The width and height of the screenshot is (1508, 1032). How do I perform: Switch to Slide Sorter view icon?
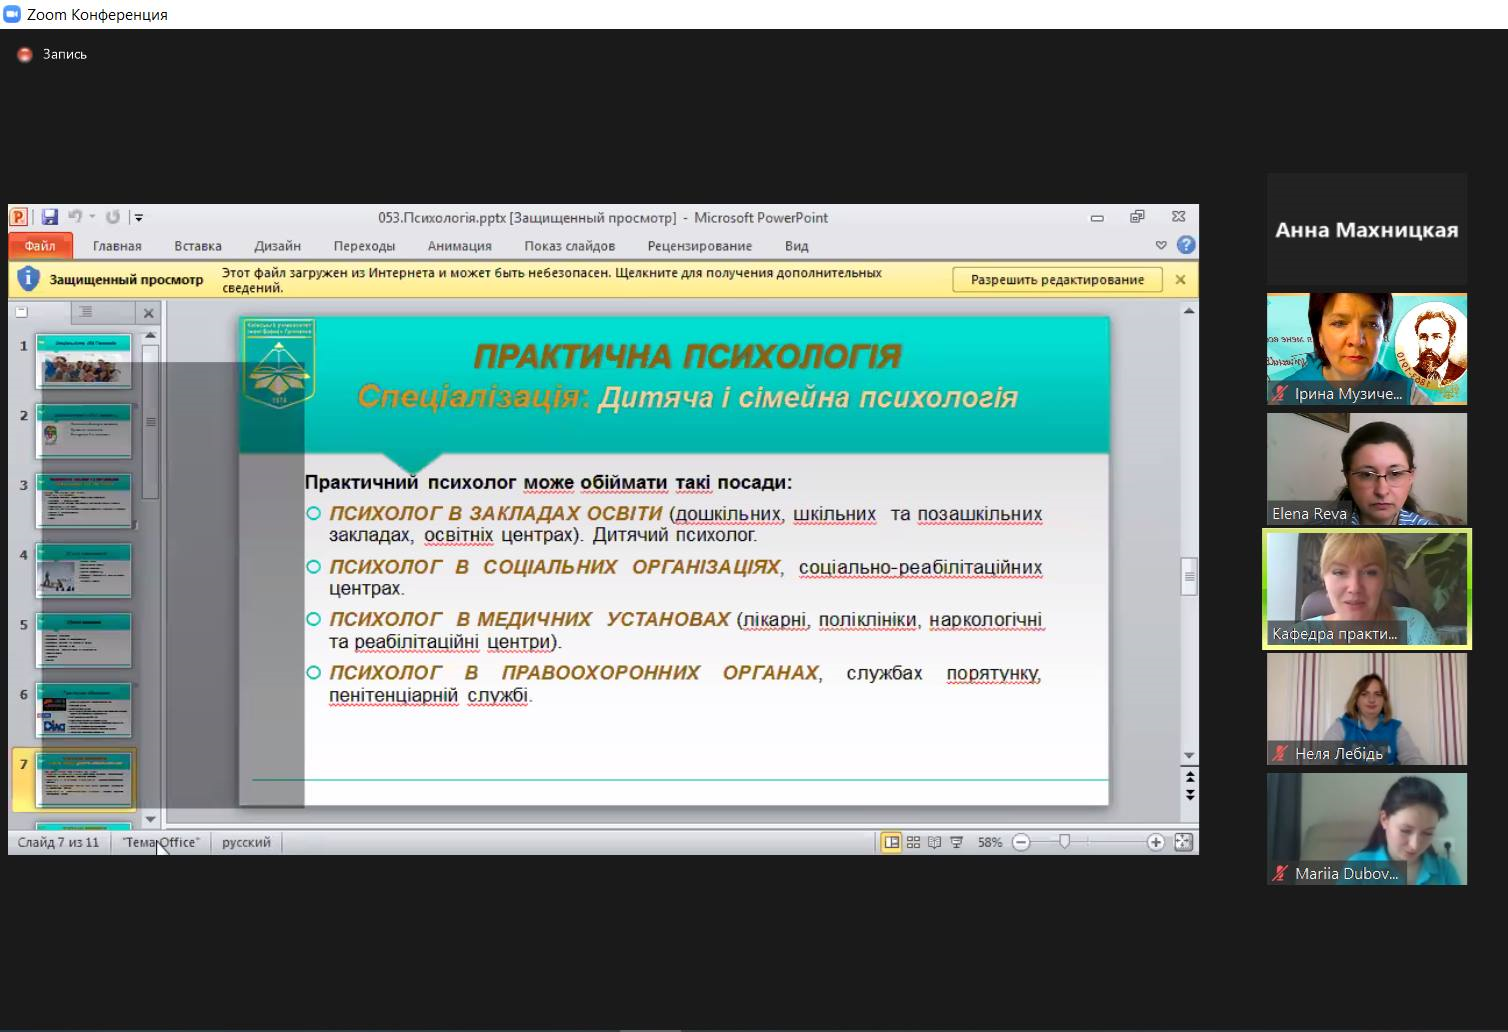click(913, 843)
